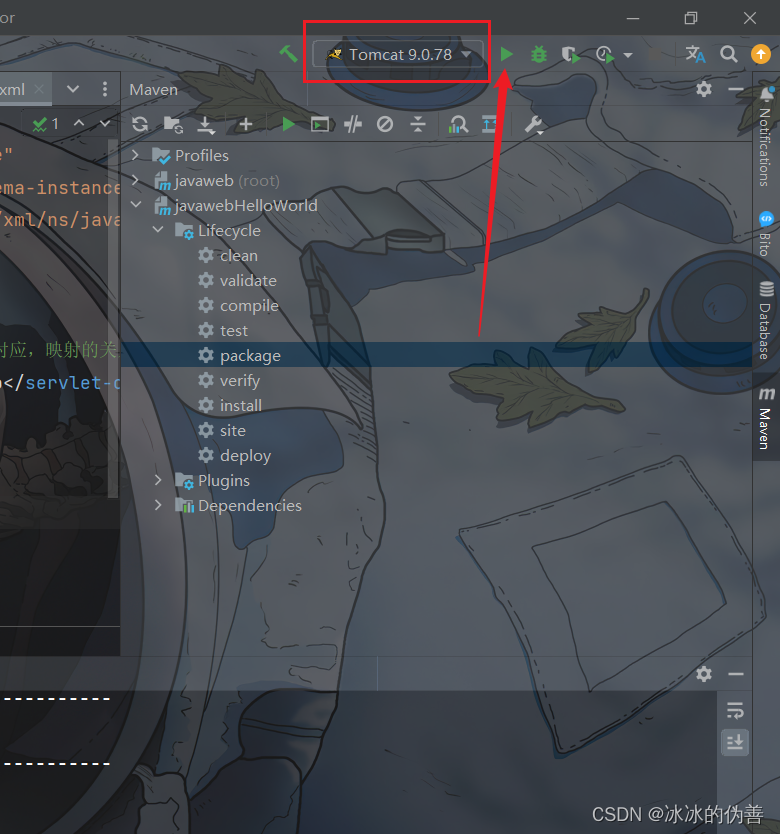780x834 pixels.
Task: Open the Translate plugin icon
Action: coord(695,54)
